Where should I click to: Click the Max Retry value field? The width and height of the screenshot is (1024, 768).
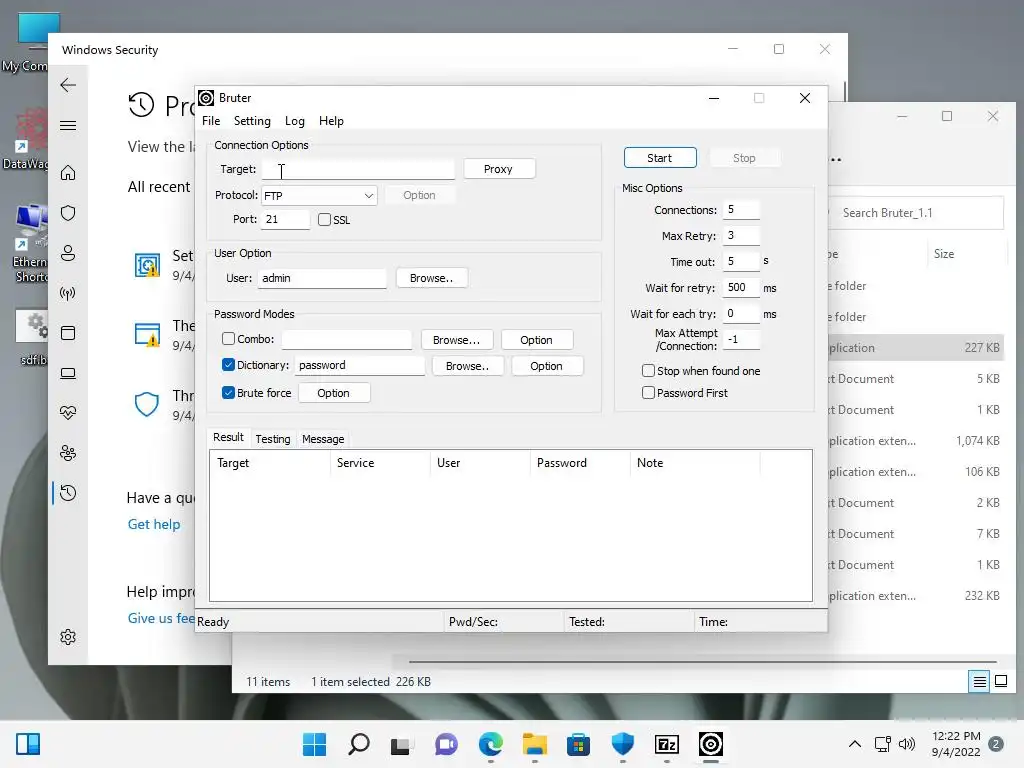[741, 236]
